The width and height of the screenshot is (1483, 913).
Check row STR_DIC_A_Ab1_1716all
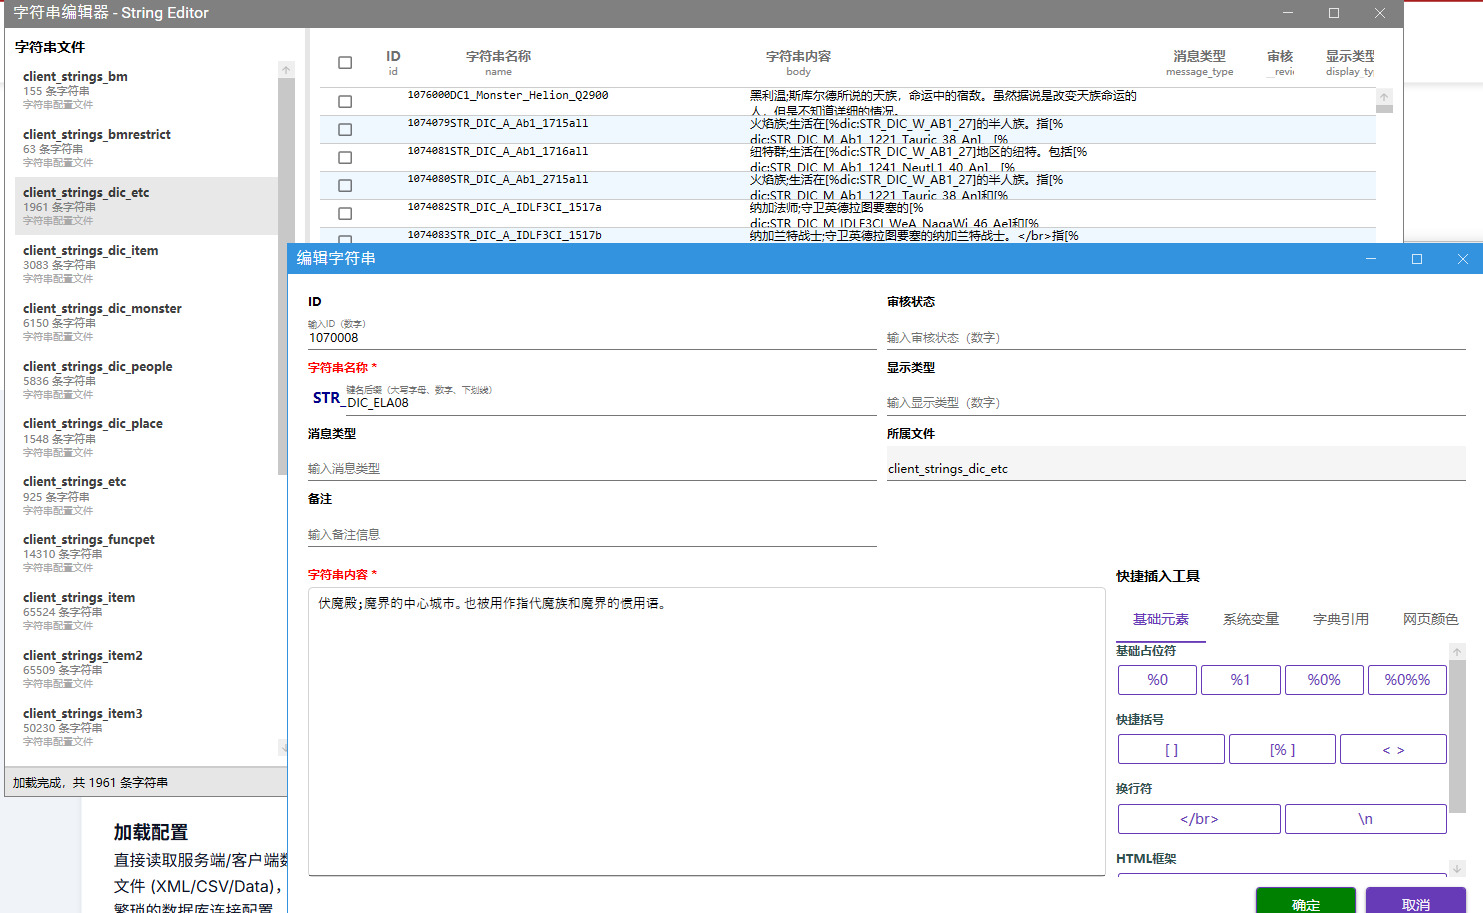click(x=345, y=157)
